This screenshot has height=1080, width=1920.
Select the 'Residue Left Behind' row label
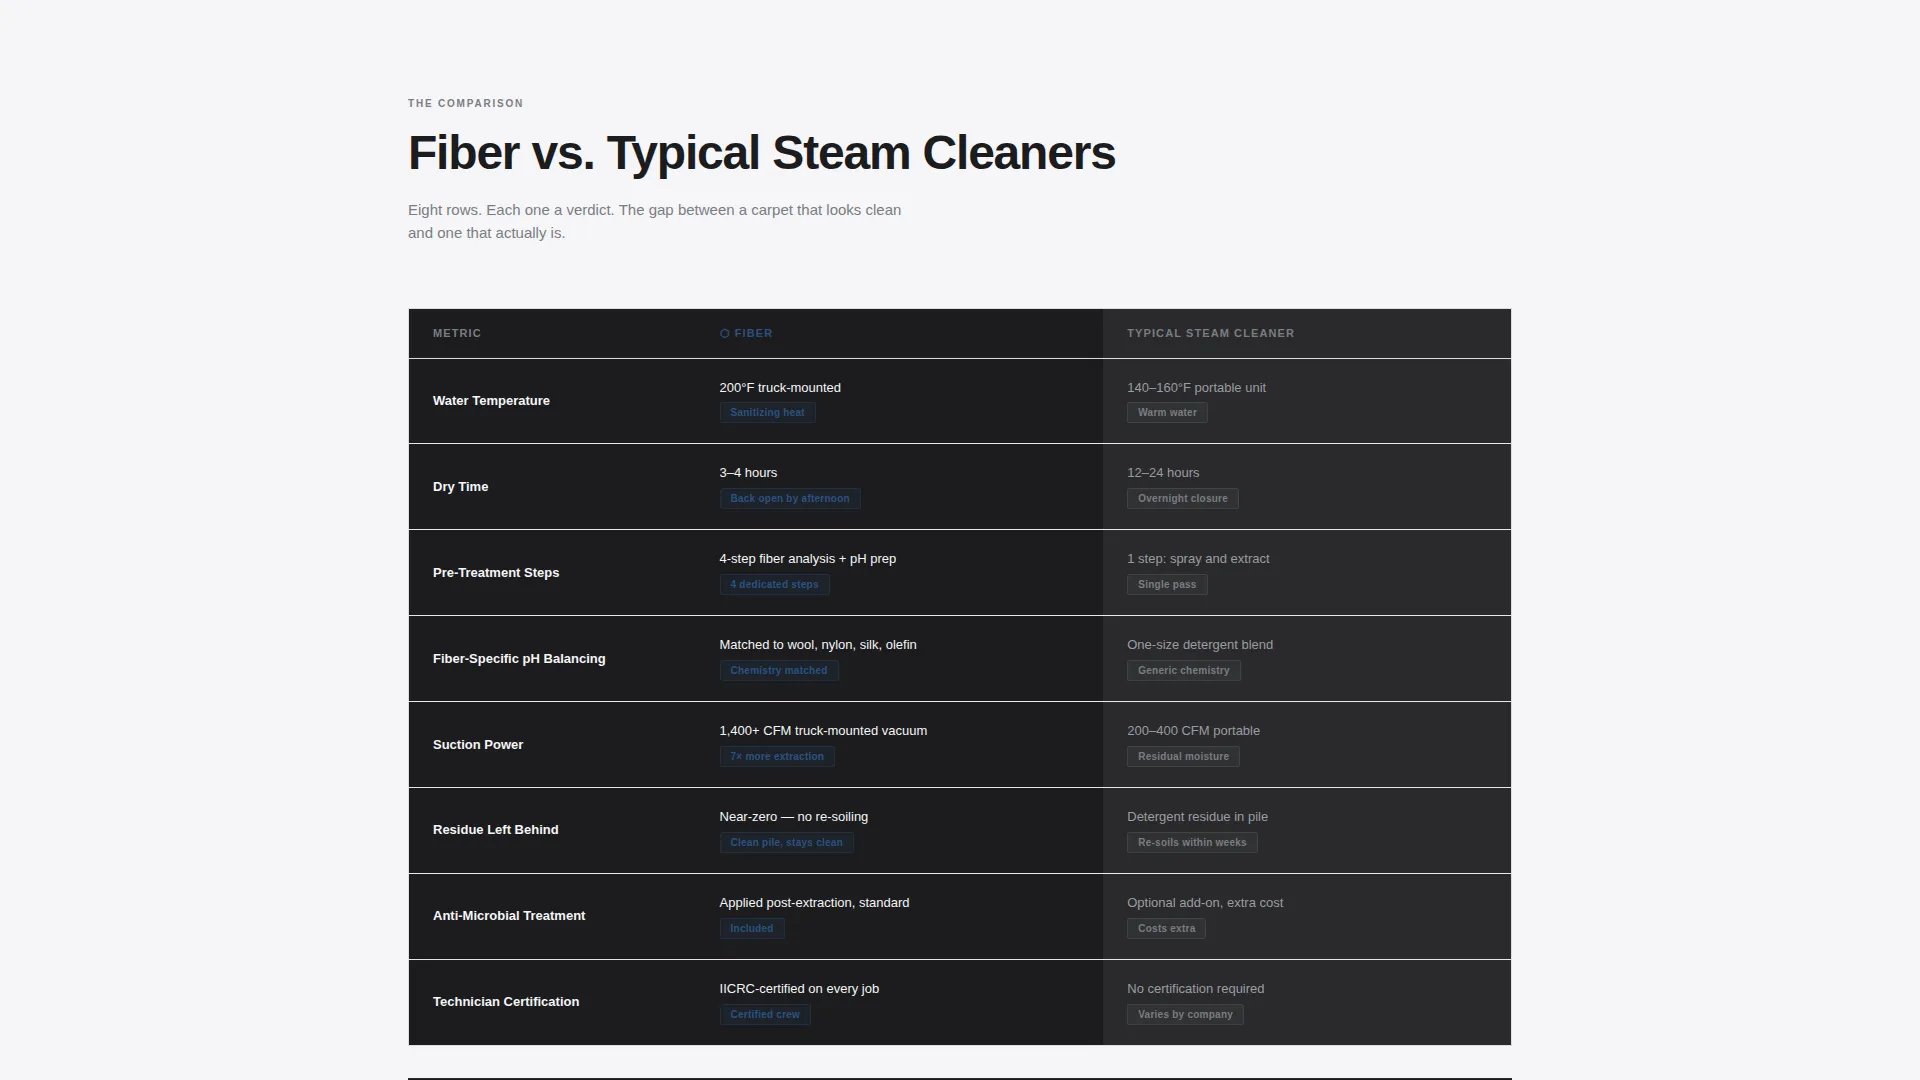tap(496, 830)
